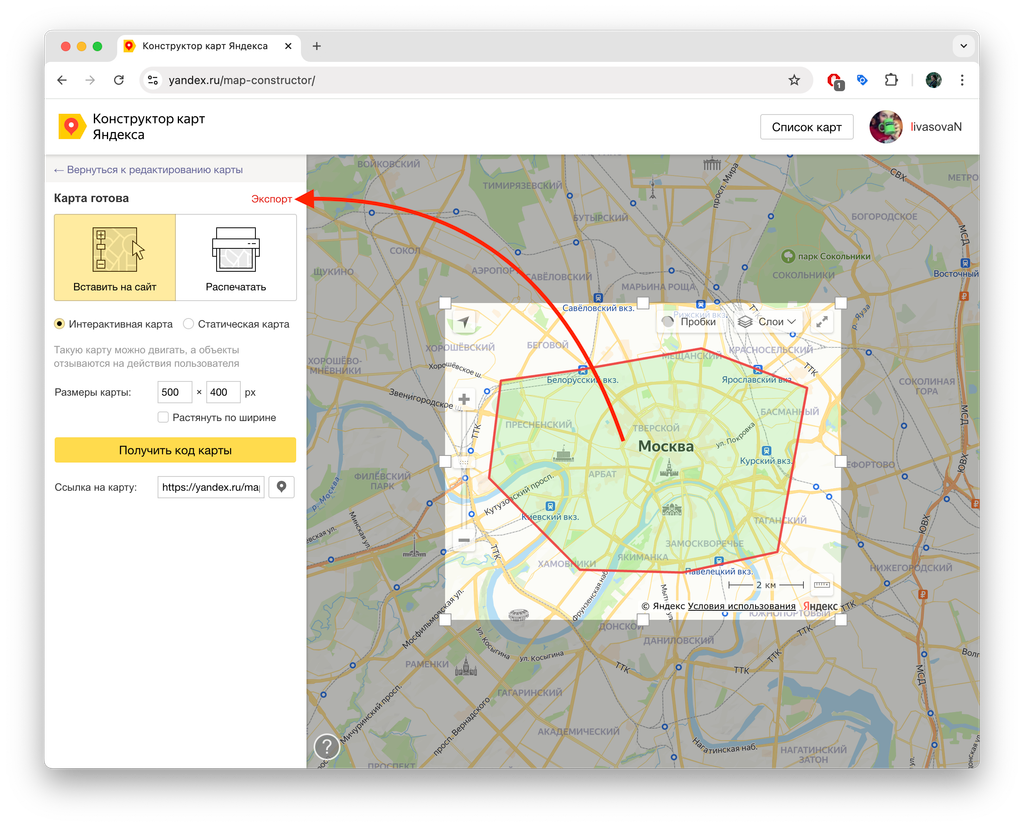Open site information icon in address bar
1024x827 pixels.
pyautogui.click(x=153, y=80)
